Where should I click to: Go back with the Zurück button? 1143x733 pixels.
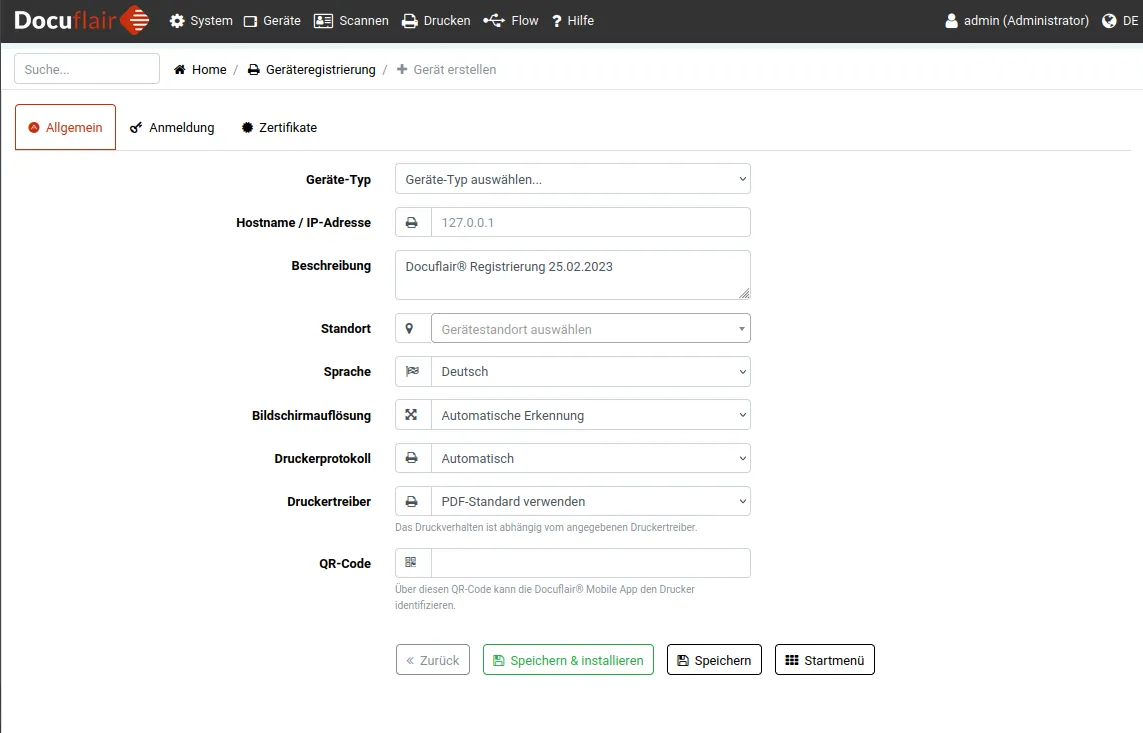432,660
